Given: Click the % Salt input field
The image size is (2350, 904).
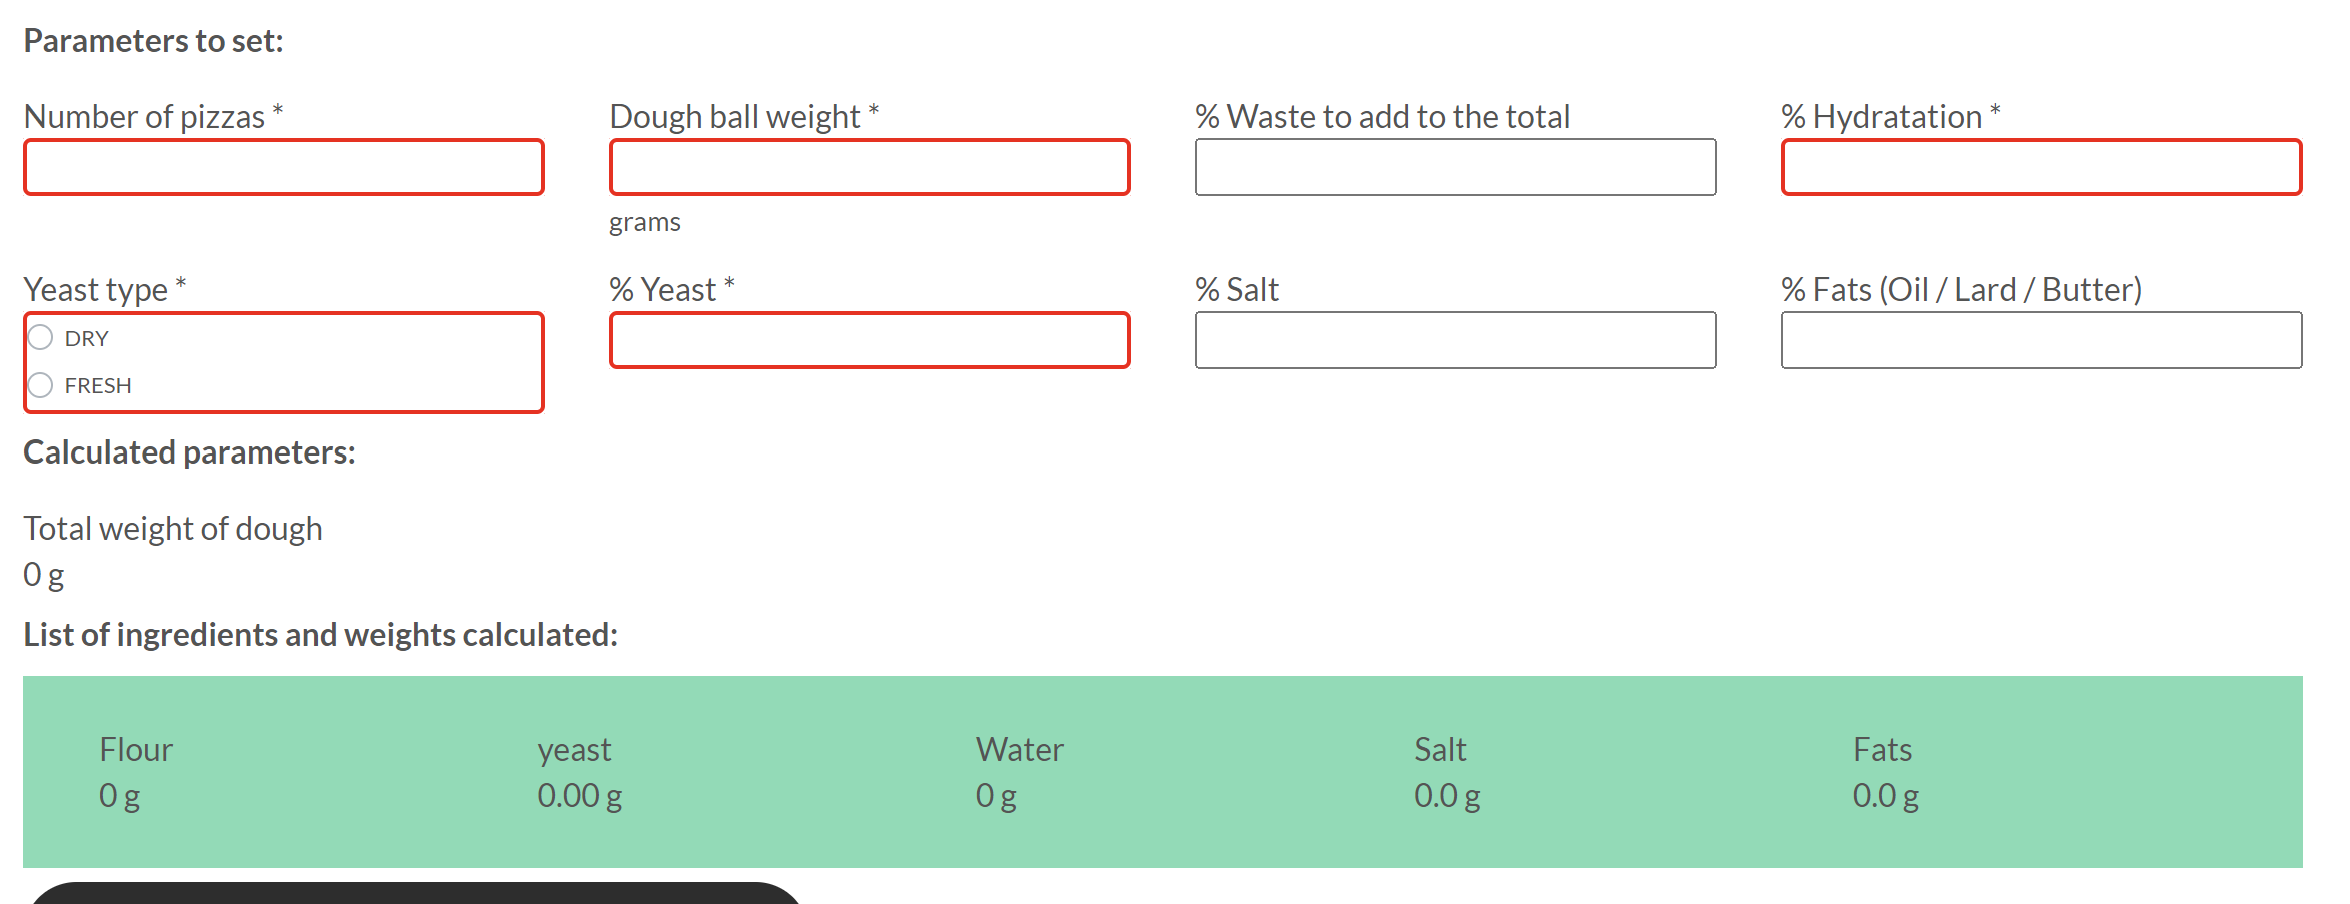Looking at the screenshot, I should point(1455,340).
